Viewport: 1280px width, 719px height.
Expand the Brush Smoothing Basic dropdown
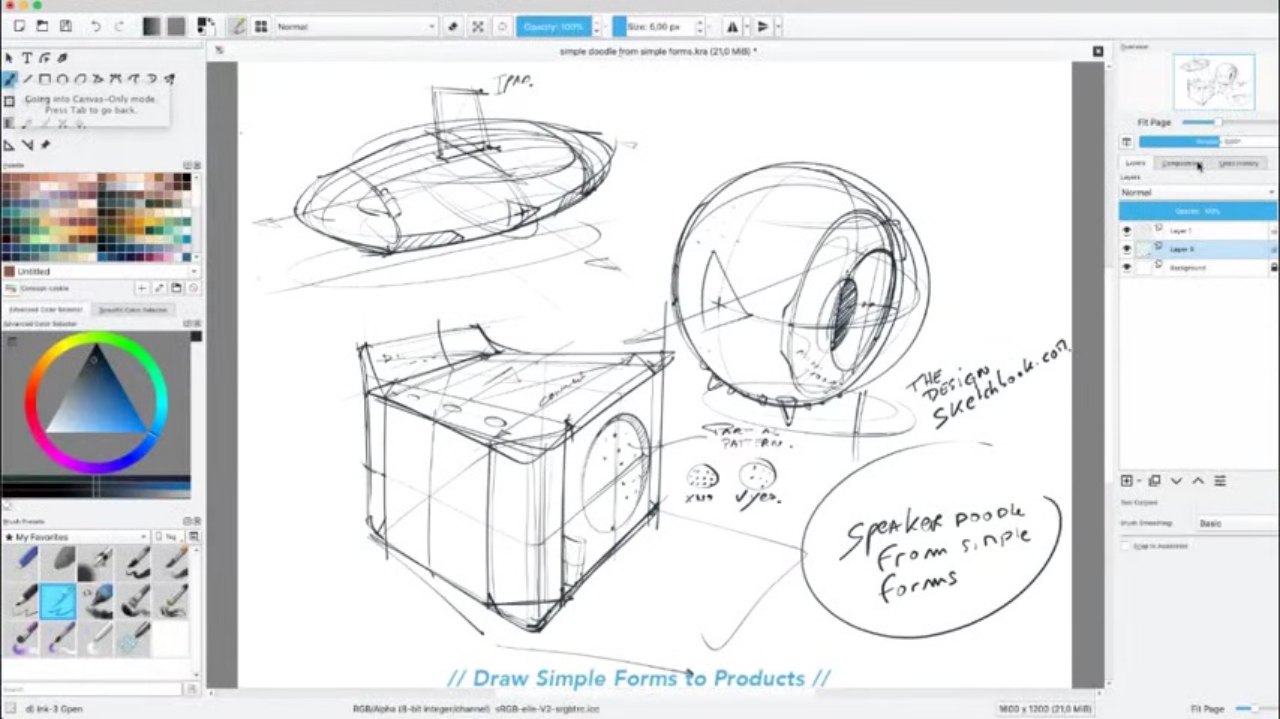[1236, 523]
